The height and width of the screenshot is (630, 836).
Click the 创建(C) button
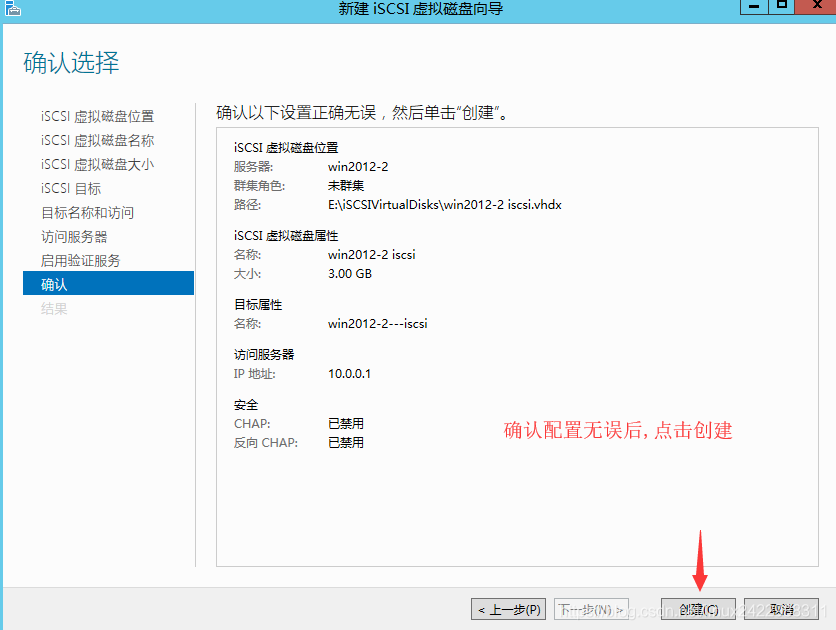(x=698, y=609)
